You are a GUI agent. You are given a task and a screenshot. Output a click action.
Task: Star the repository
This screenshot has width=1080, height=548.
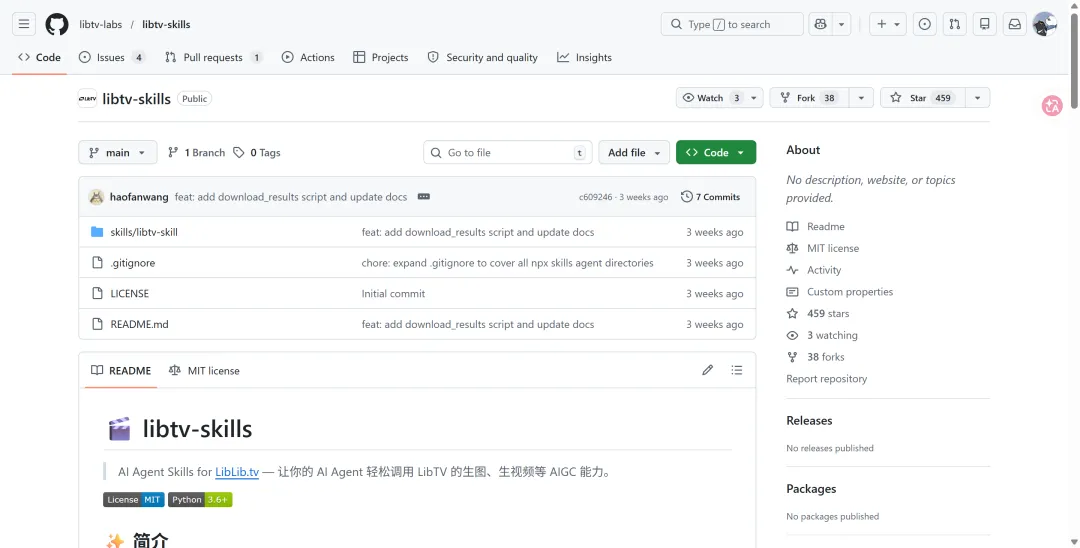point(923,98)
